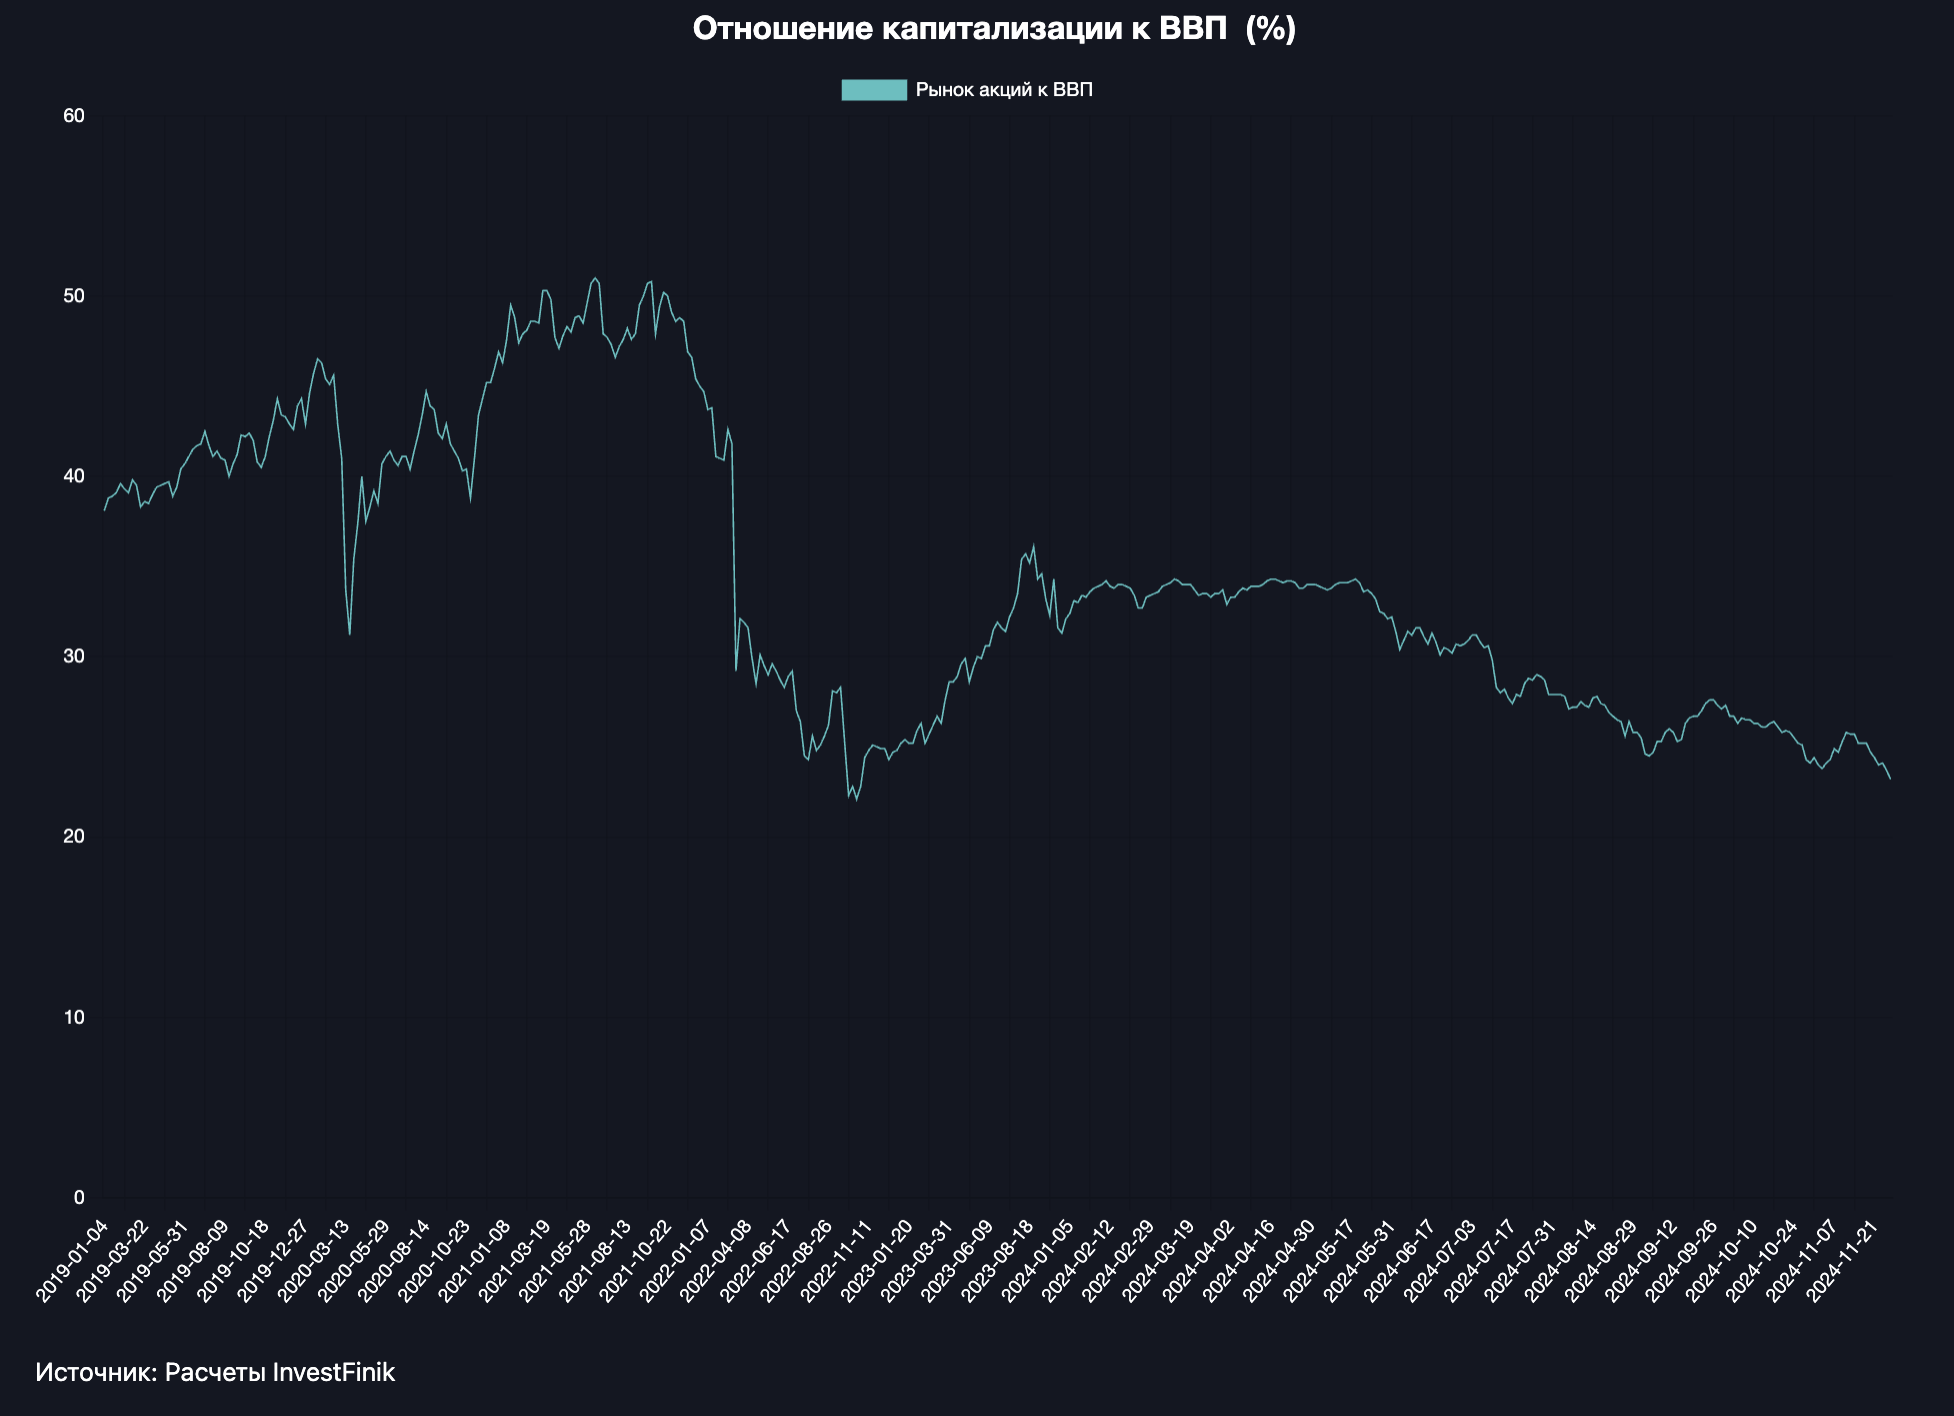Click the y-axis label 0
This screenshot has width=1954, height=1416.
pyautogui.click(x=79, y=1198)
